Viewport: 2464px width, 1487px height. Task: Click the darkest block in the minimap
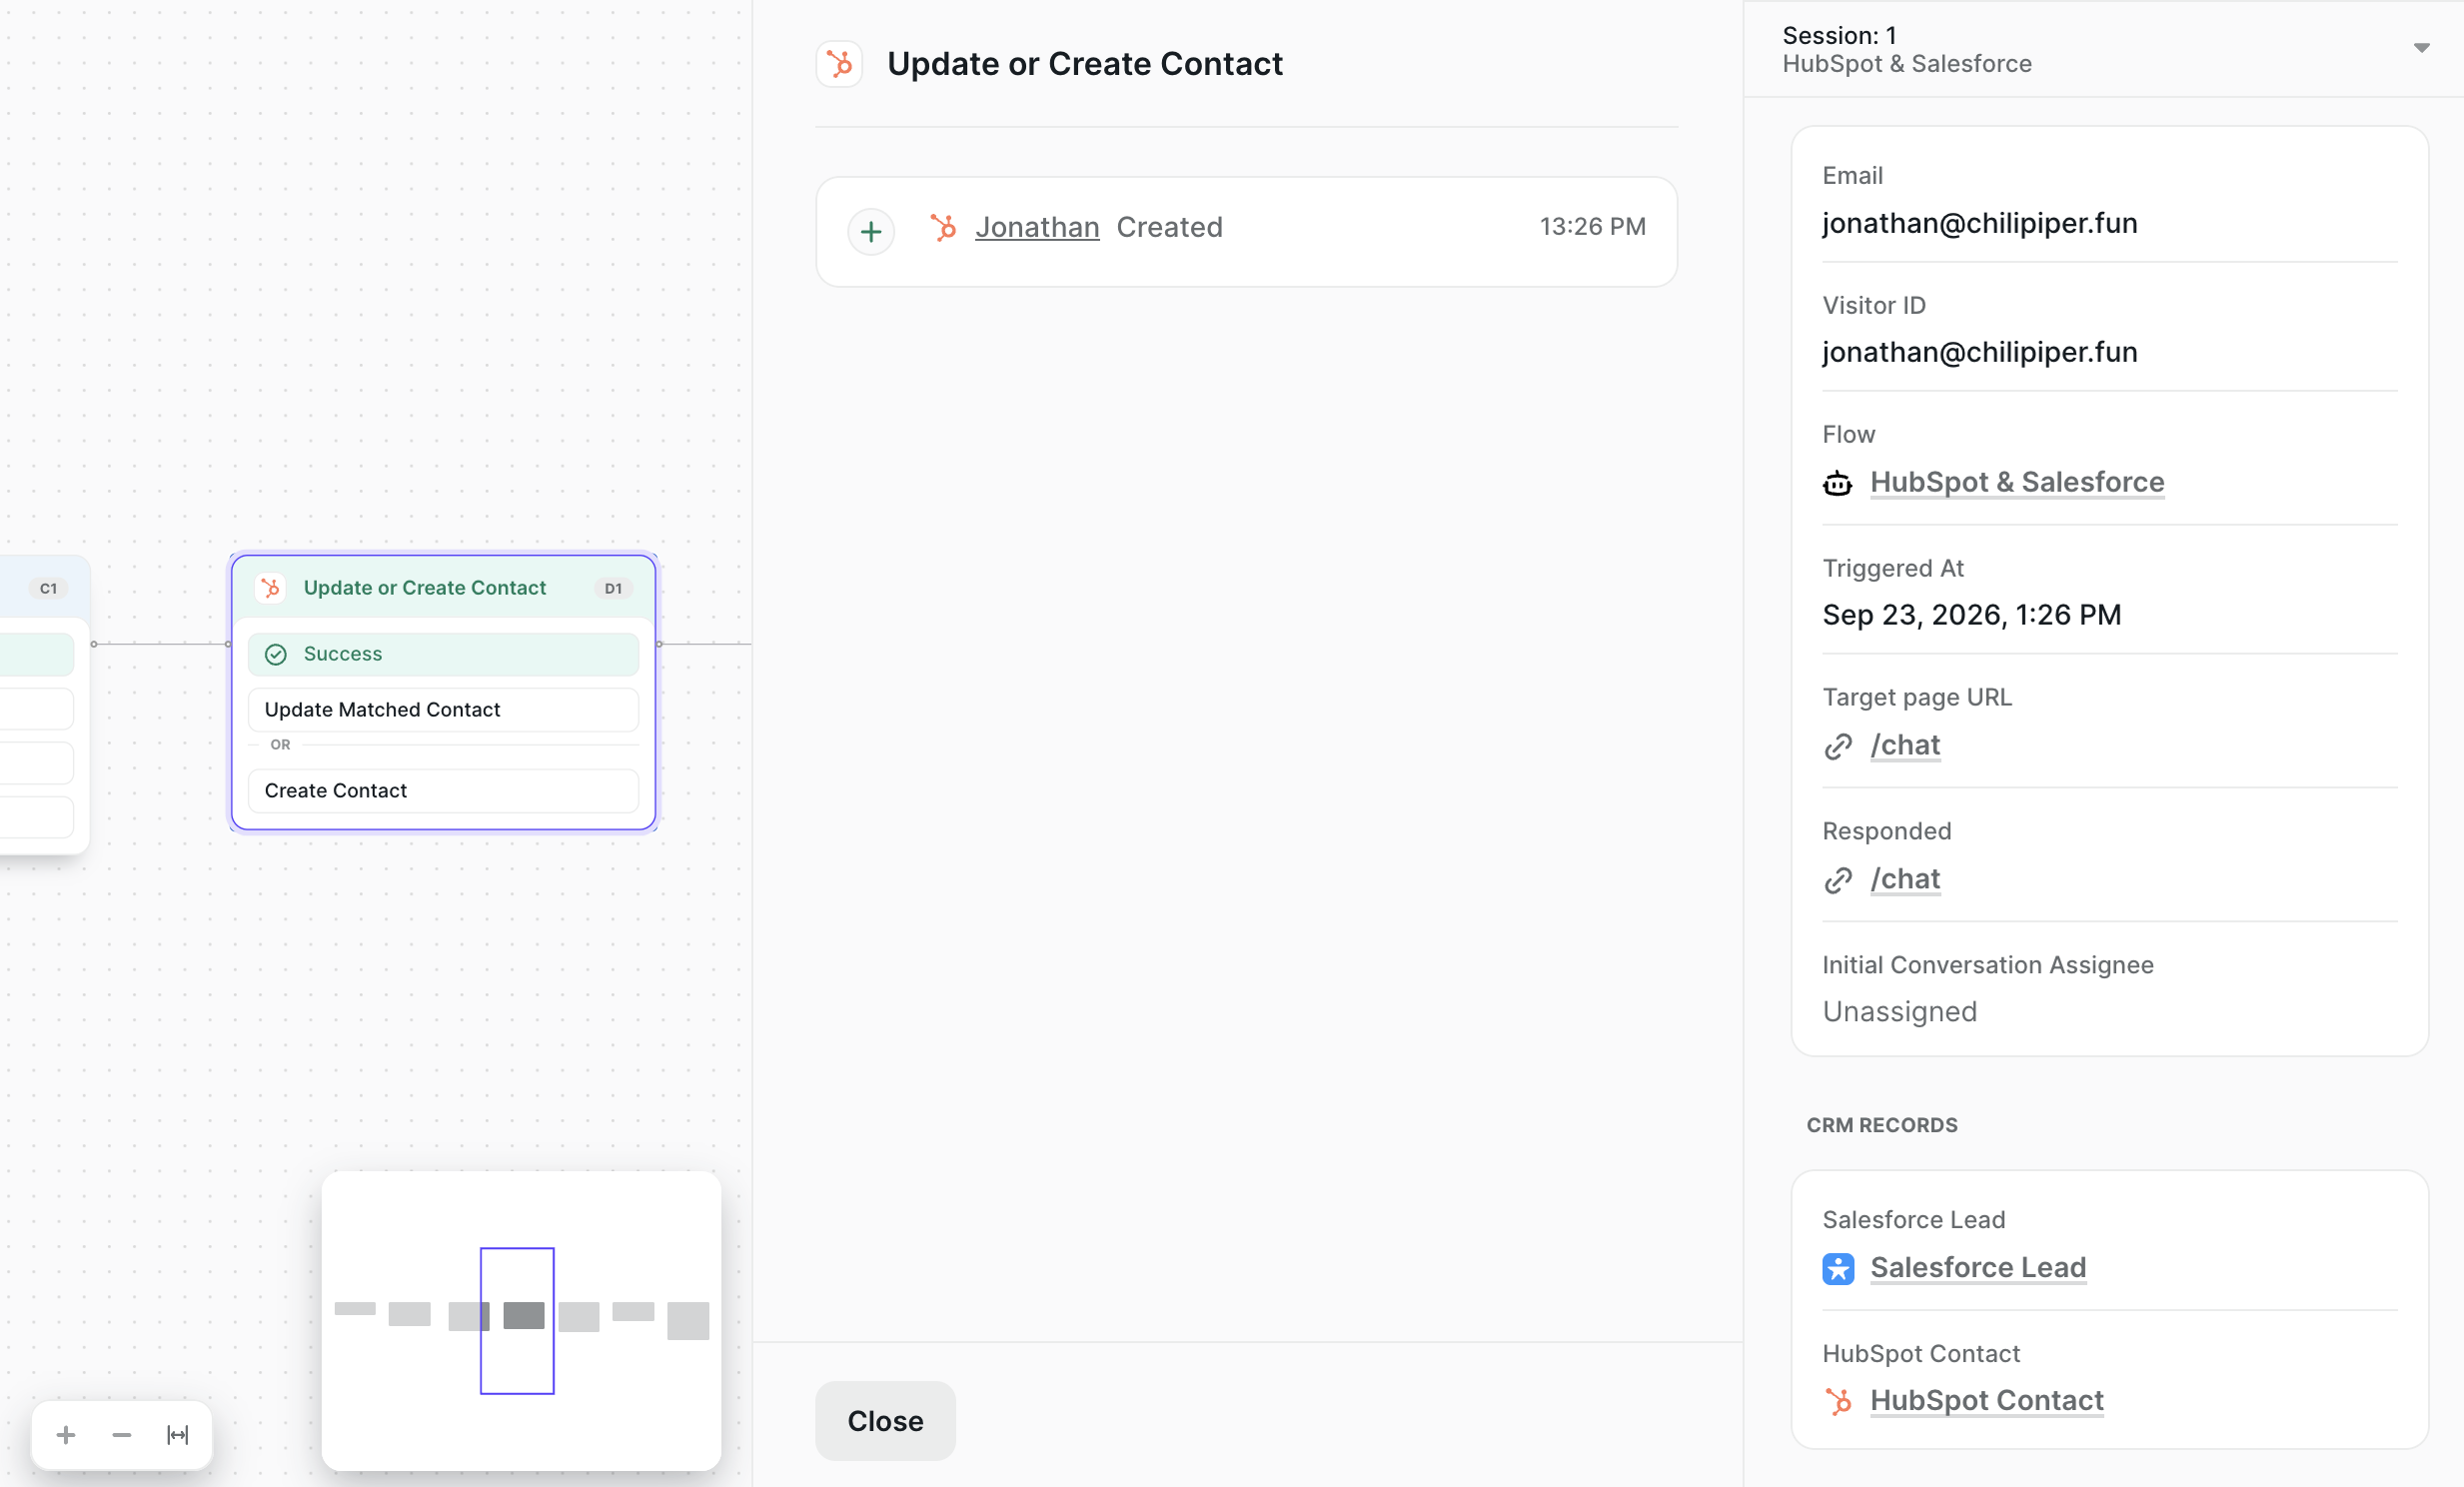[524, 1315]
